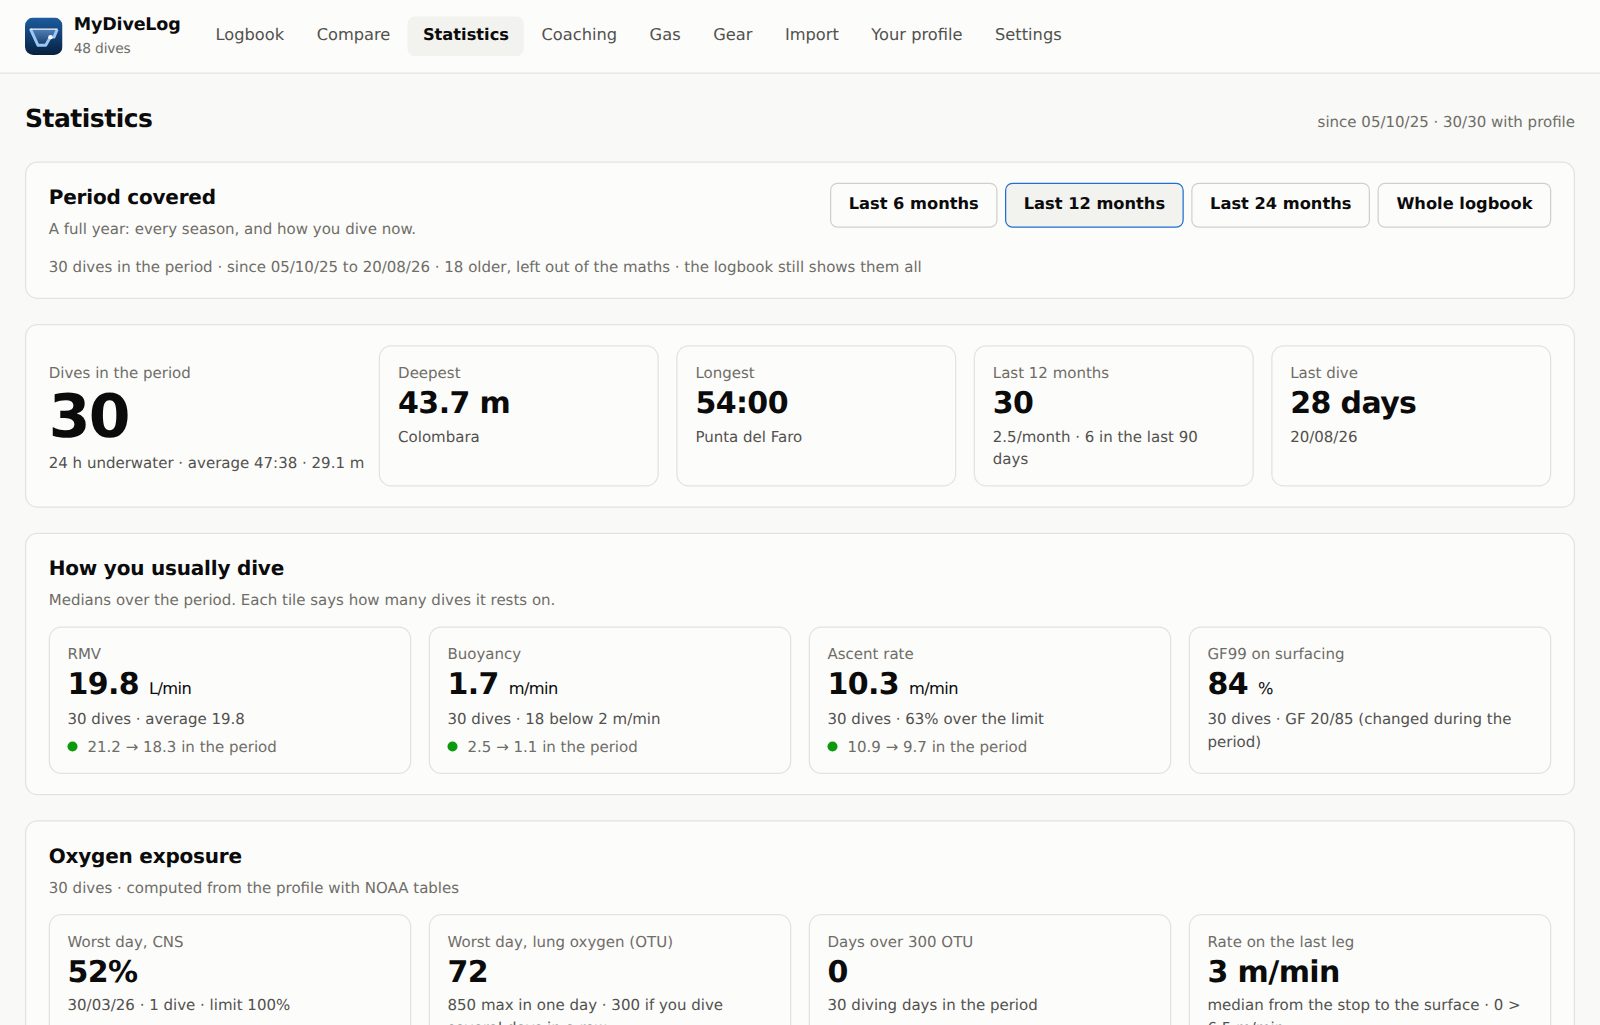
Task: Click the RMV 19.8 L/min value
Action: click(130, 684)
